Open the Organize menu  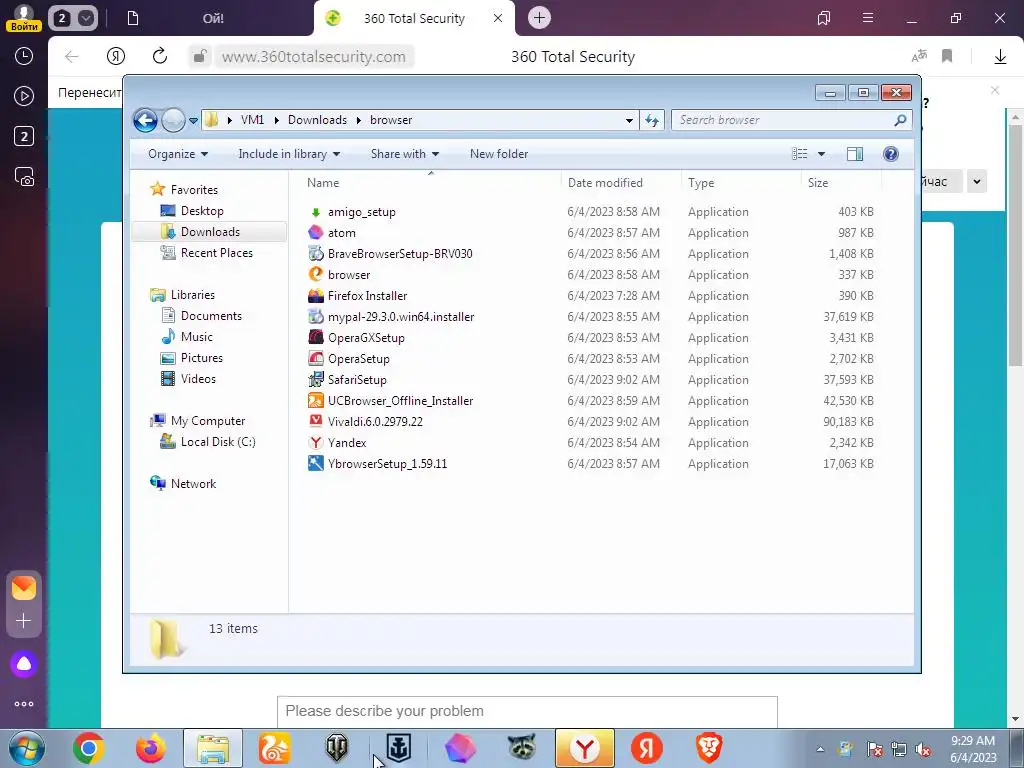[178, 154]
